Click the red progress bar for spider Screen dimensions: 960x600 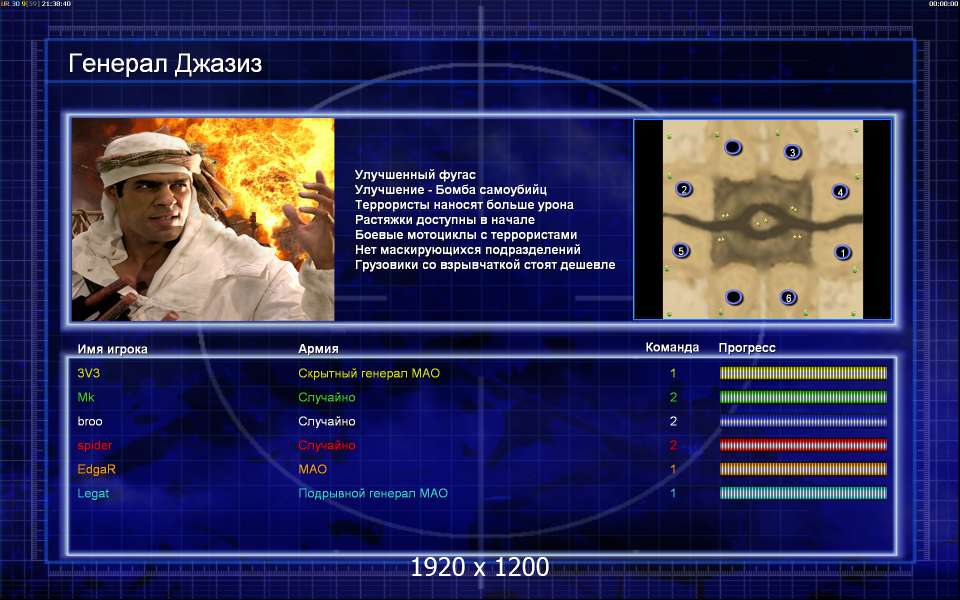click(x=803, y=445)
